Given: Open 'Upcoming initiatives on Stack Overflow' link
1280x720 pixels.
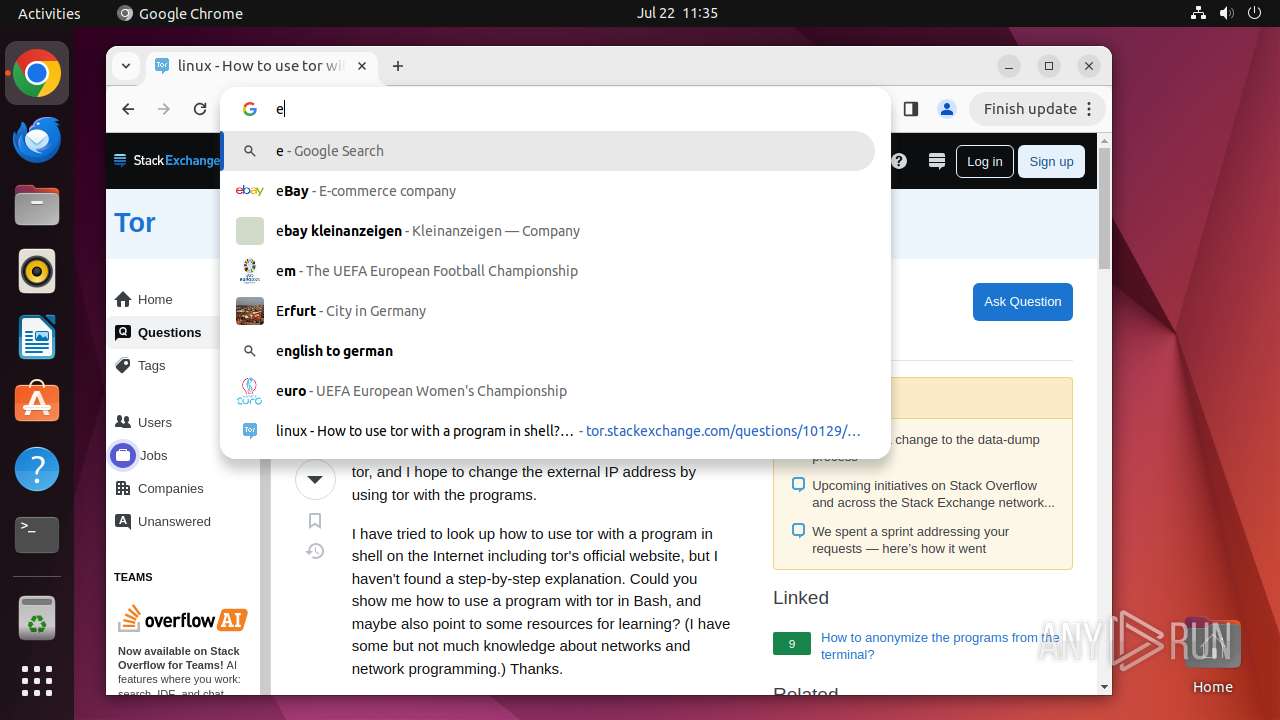Looking at the screenshot, I should click(933, 494).
